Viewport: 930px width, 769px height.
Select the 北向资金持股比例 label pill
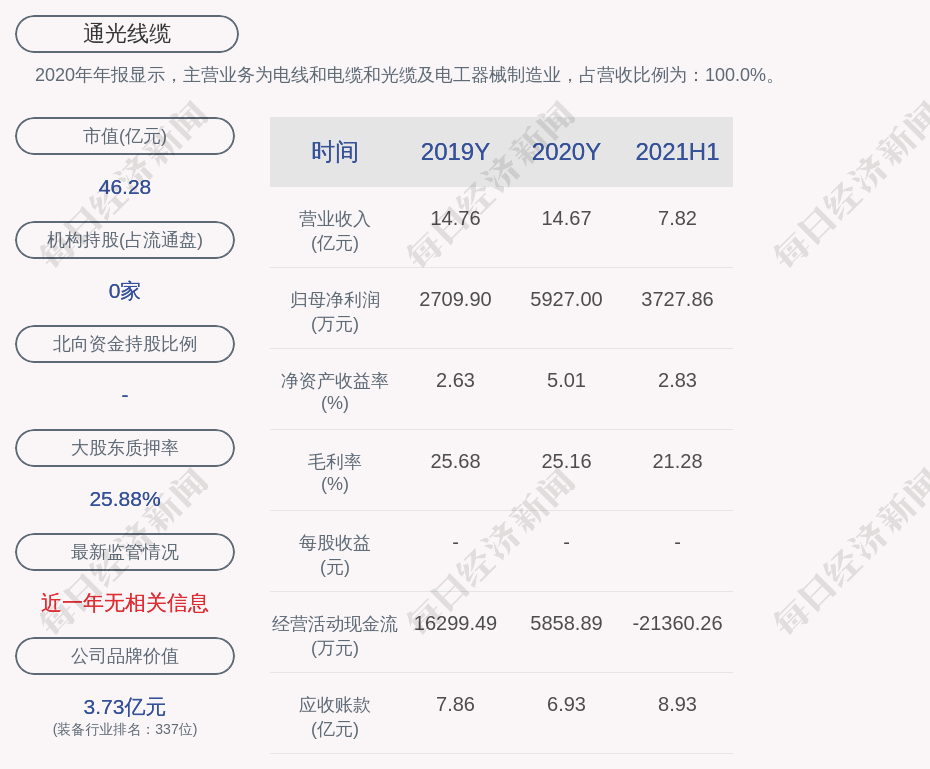pos(125,344)
